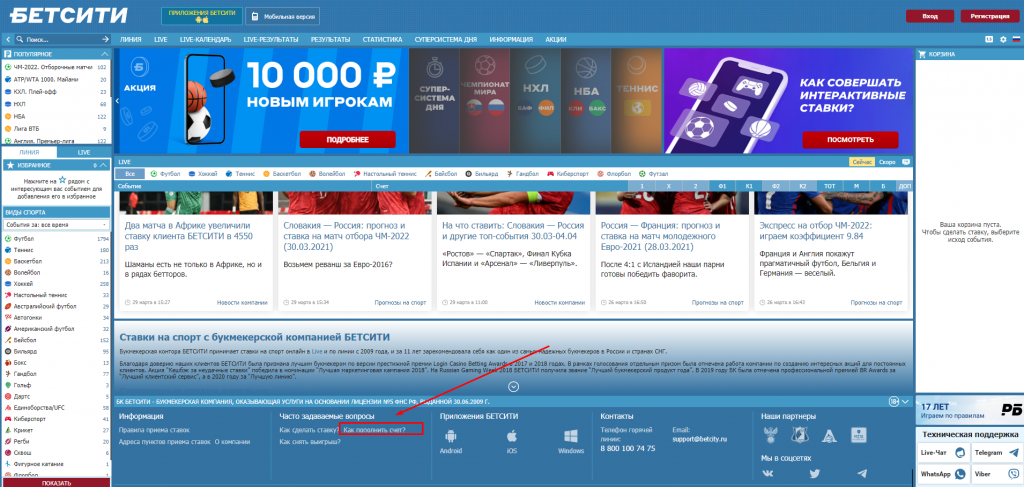Click the Поиск search input field

tap(55, 39)
